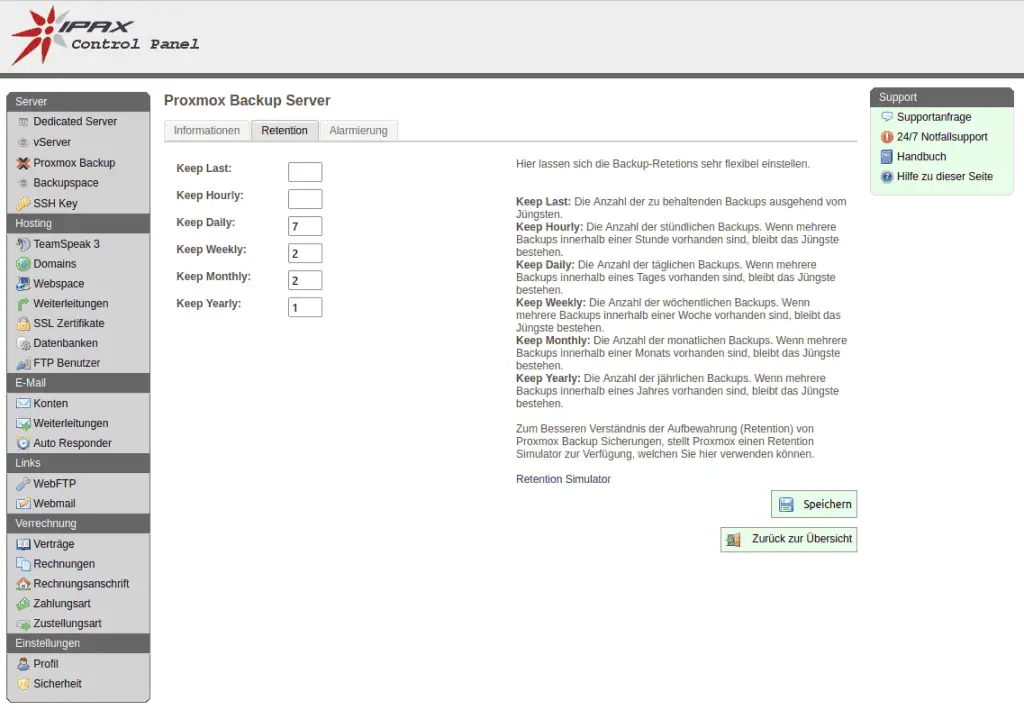Viewport: 1024px width, 710px height.
Task: Open TeamSpeak 3 via its icon
Action: pyautogui.click(x=24, y=244)
